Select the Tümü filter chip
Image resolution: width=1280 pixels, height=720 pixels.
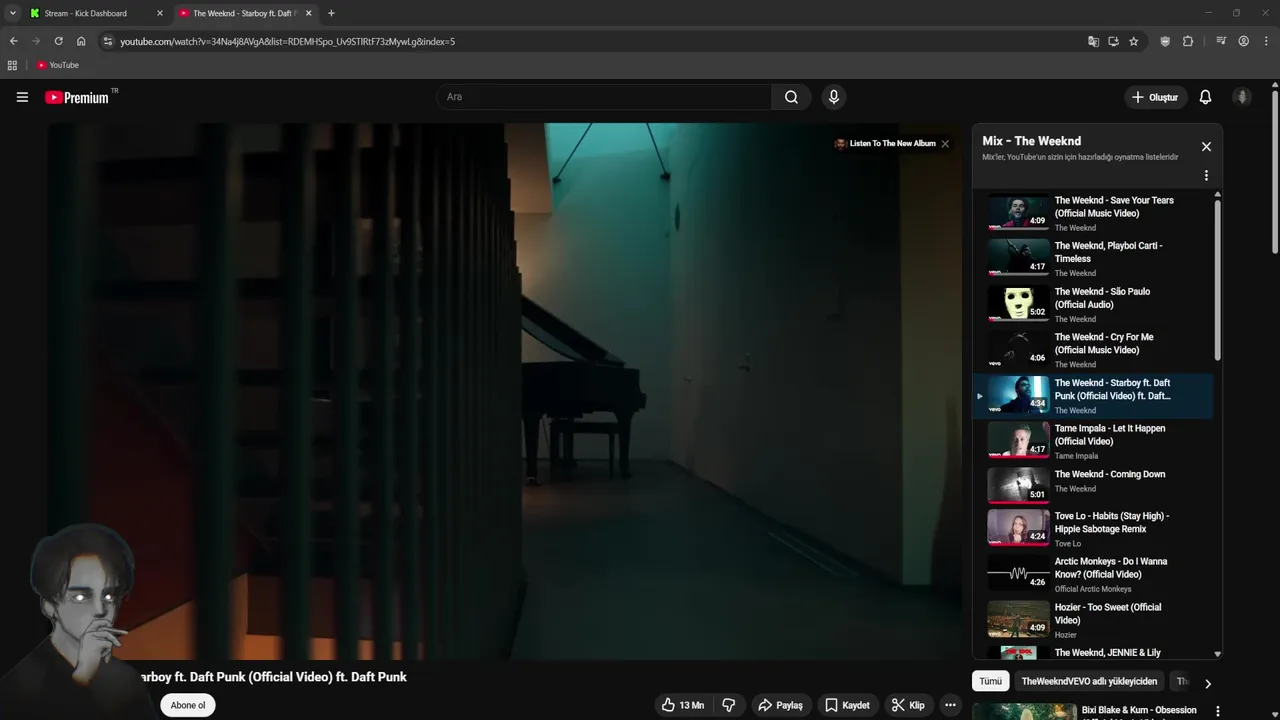point(990,681)
